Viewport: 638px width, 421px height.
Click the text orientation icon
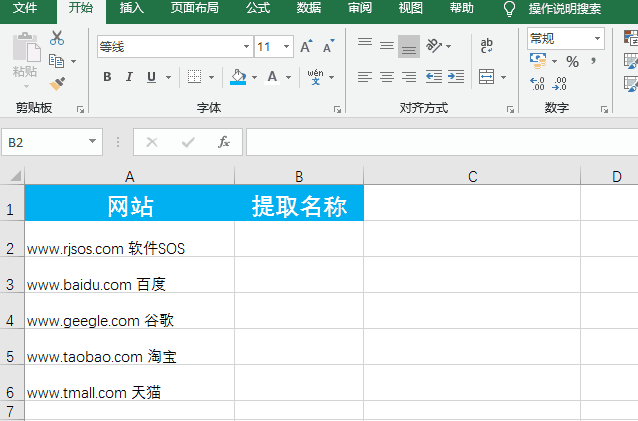pyautogui.click(x=434, y=46)
